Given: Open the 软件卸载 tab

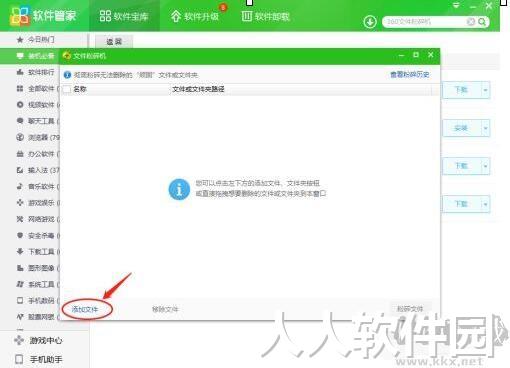Looking at the screenshot, I should 266,16.
